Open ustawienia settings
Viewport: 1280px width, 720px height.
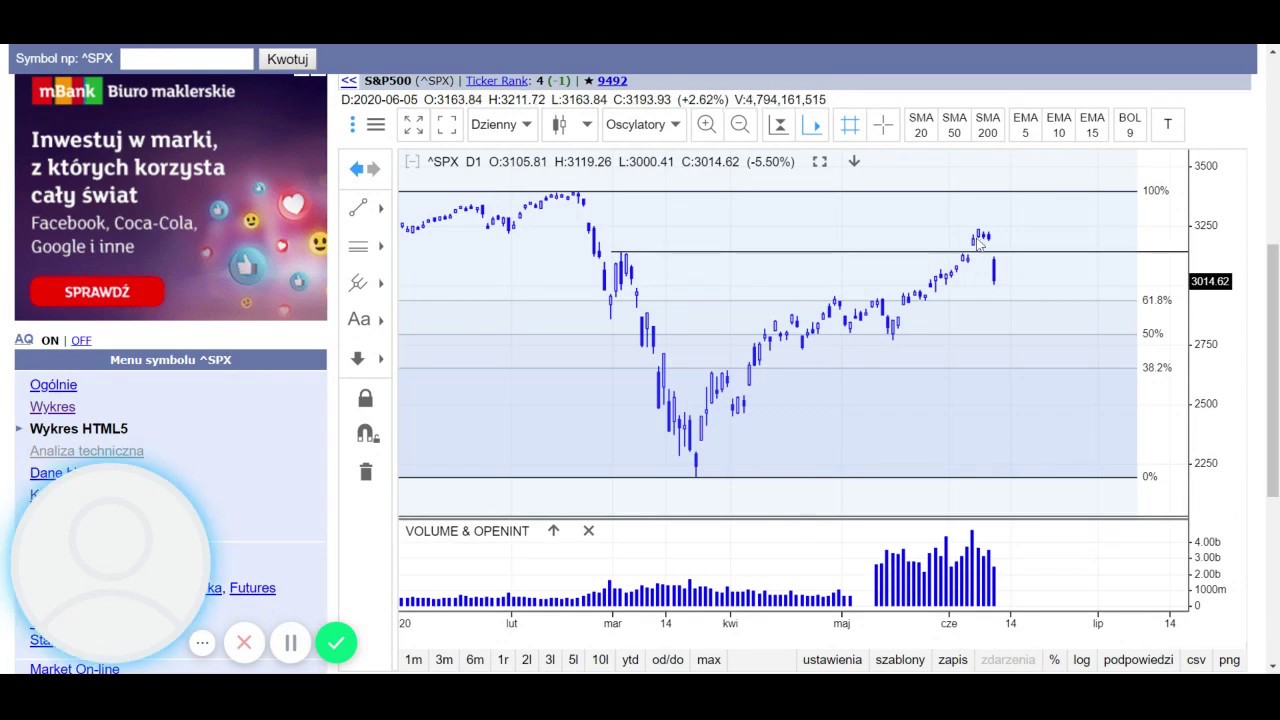pos(832,659)
